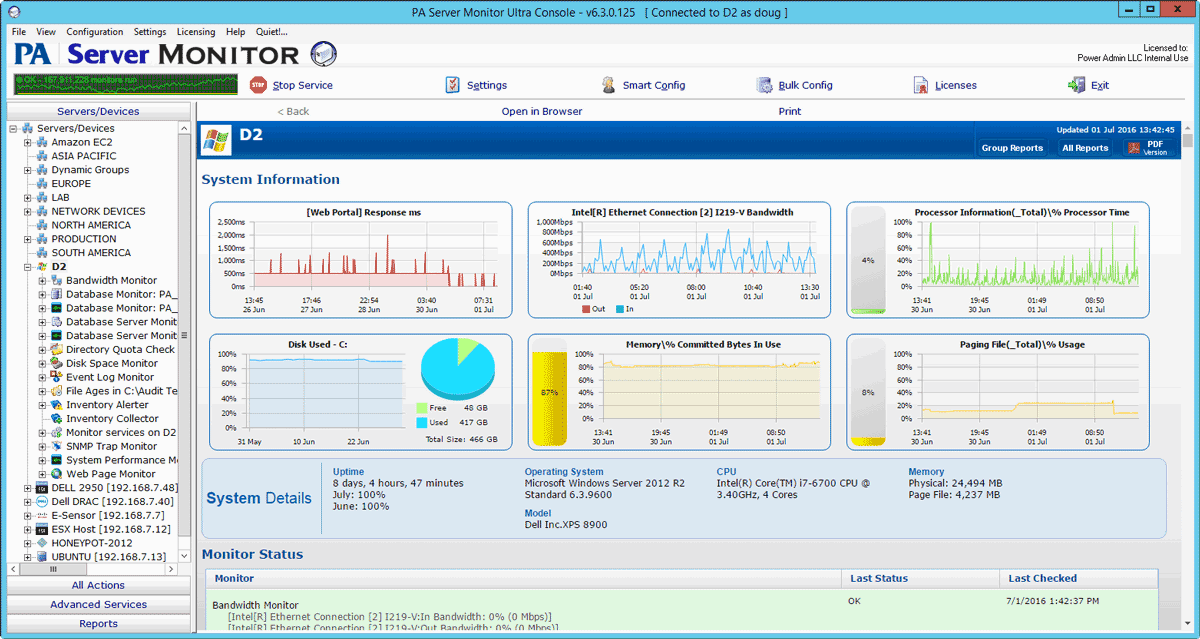This screenshot has width=1200, height=639.
Task: Click the PDF Version icon
Action: point(1134,148)
